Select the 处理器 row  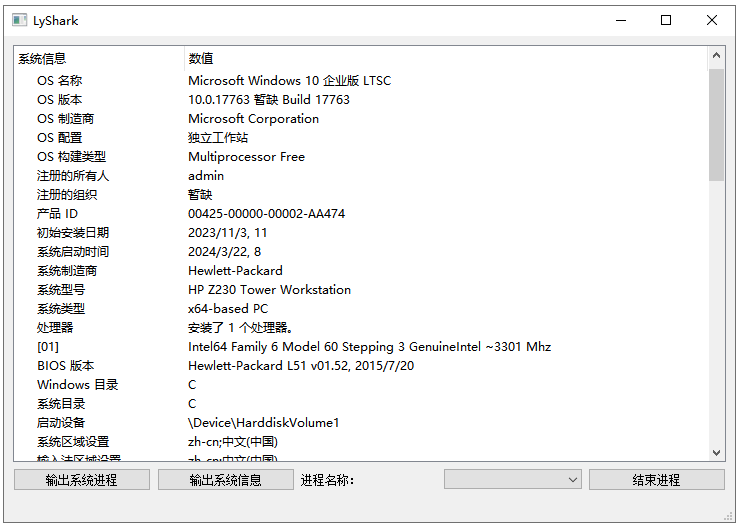(361, 328)
